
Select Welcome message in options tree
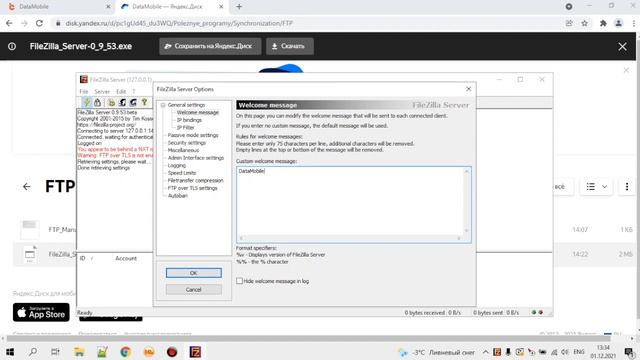198,112
